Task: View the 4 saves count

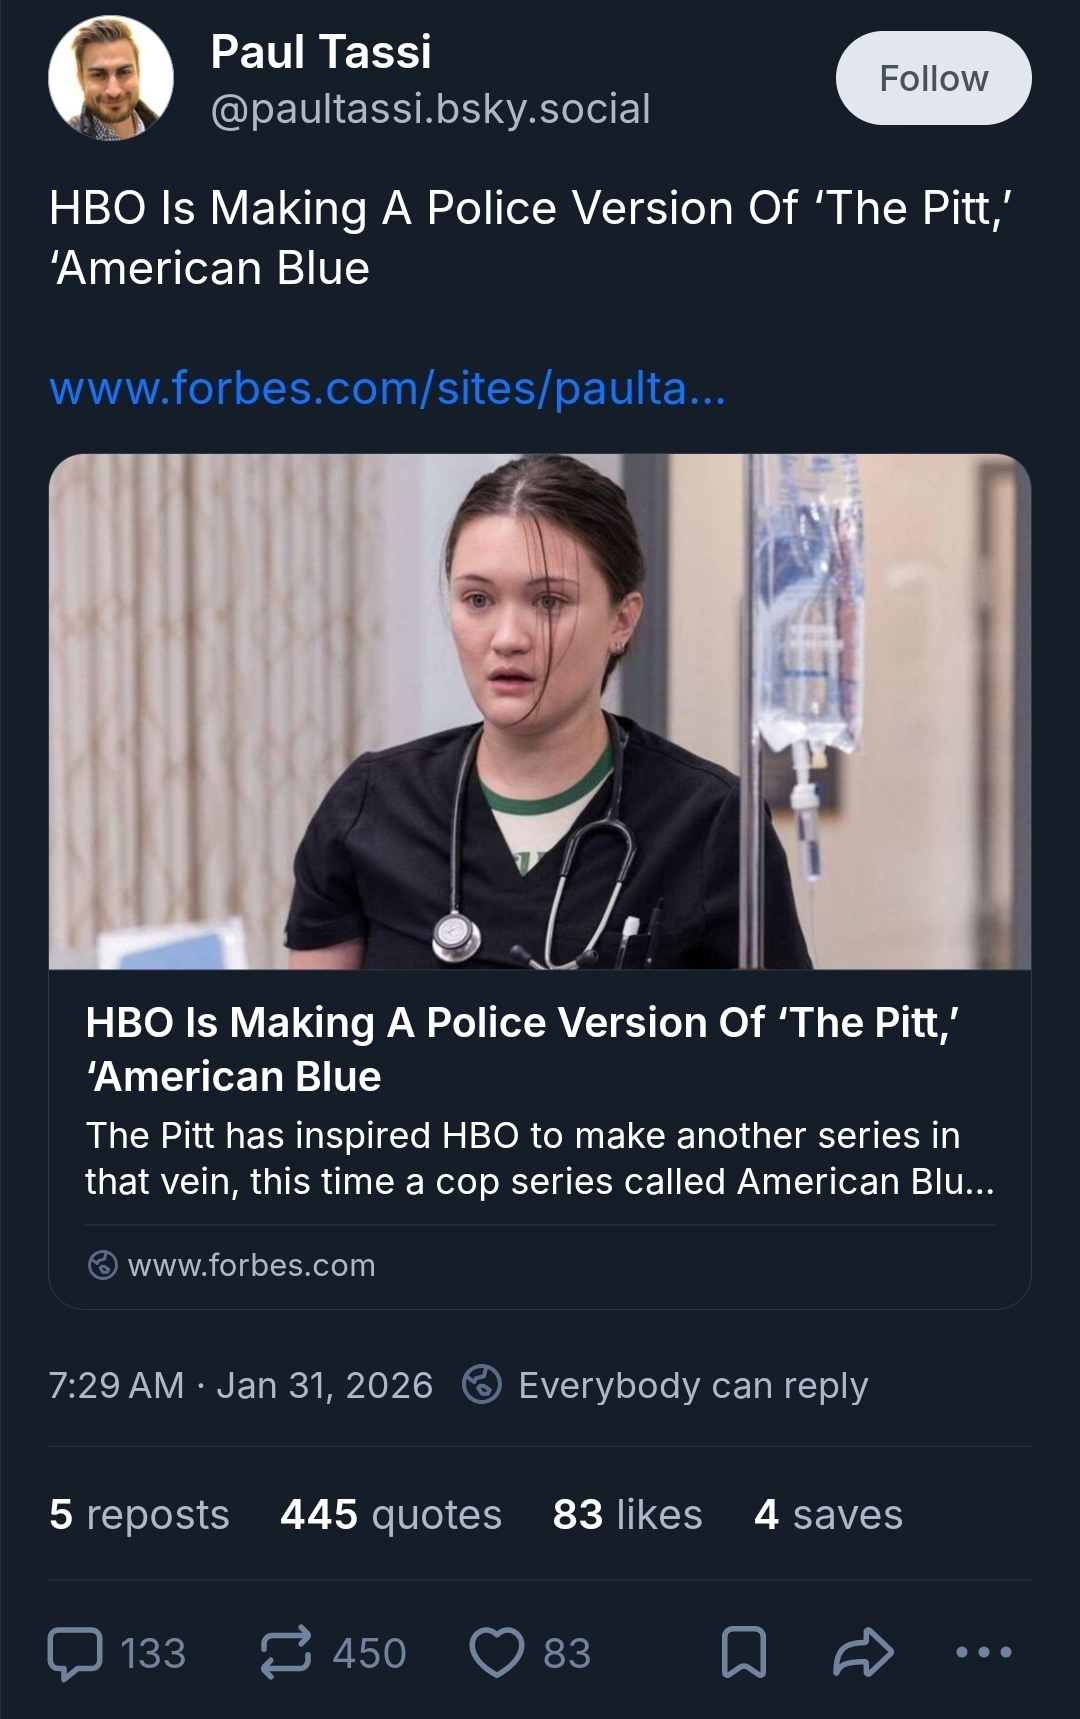Action: pyautogui.click(x=828, y=1514)
